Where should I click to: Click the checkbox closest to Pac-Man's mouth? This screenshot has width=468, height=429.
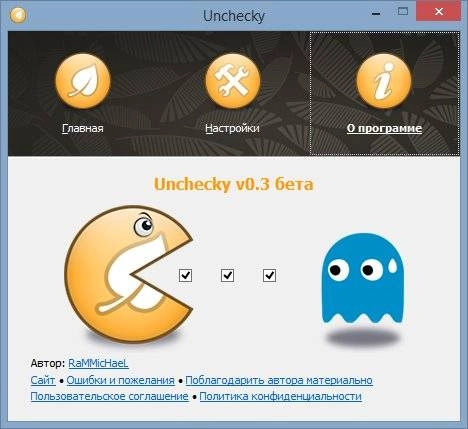click(185, 276)
